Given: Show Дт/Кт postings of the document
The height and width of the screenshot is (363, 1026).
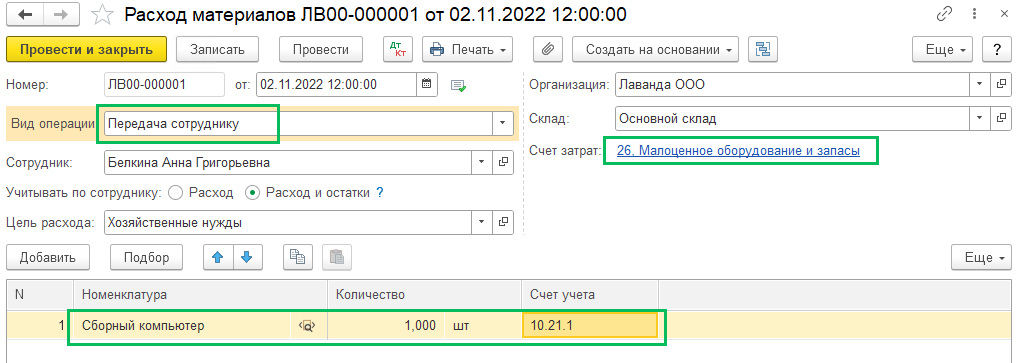Looking at the screenshot, I should pyautogui.click(x=398, y=49).
